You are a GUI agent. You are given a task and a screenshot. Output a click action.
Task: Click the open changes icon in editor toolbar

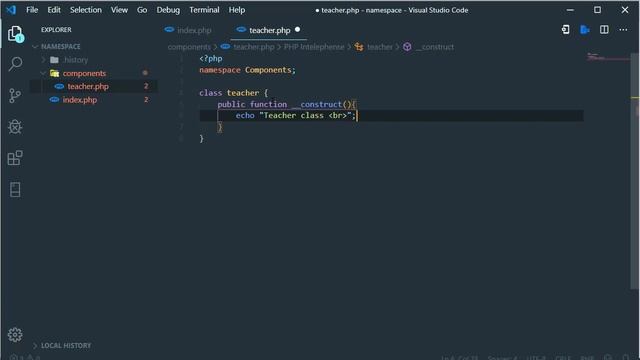pos(565,29)
